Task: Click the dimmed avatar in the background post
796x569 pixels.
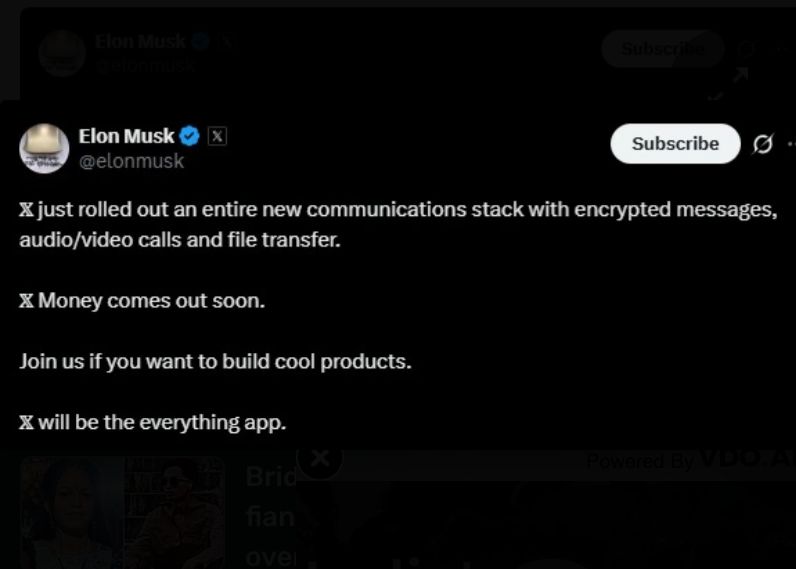Action: 62,52
